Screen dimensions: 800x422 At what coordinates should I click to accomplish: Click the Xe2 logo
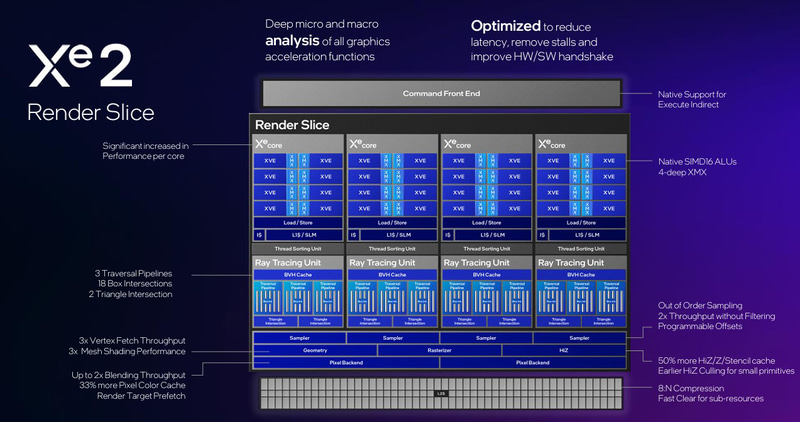tap(80, 66)
